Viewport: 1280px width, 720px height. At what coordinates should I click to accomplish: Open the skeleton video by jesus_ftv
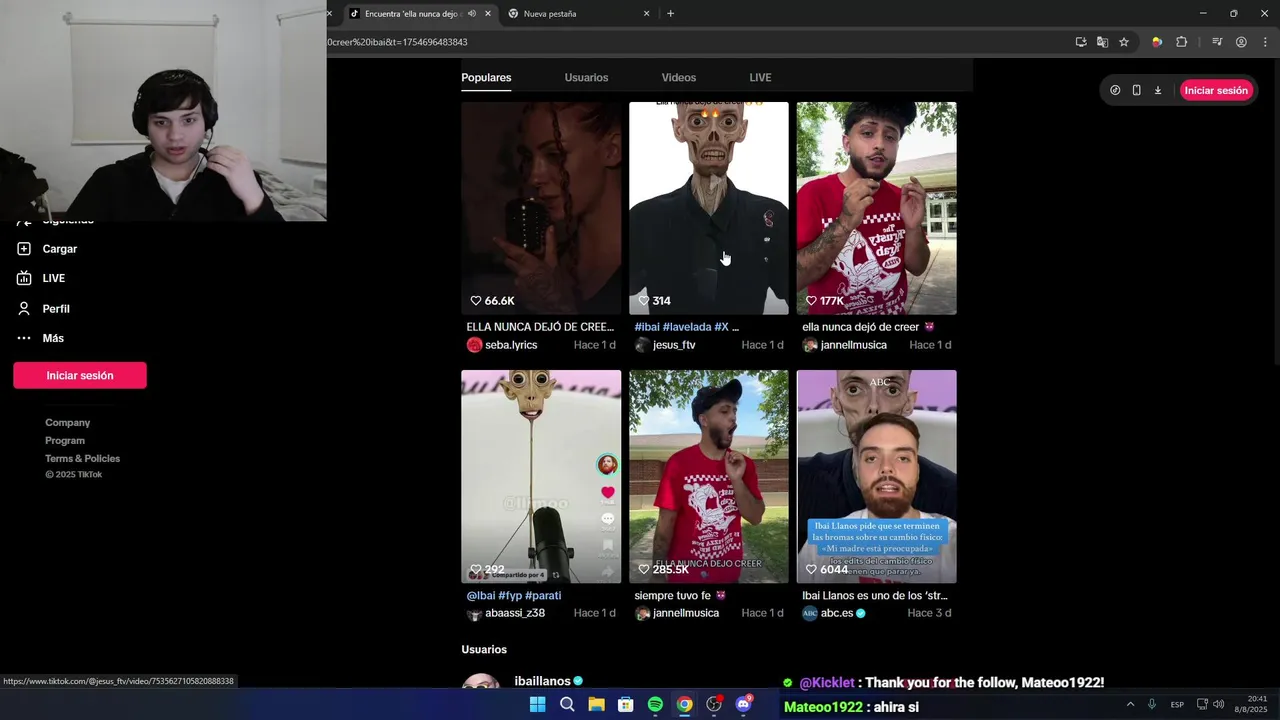point(709,208)
